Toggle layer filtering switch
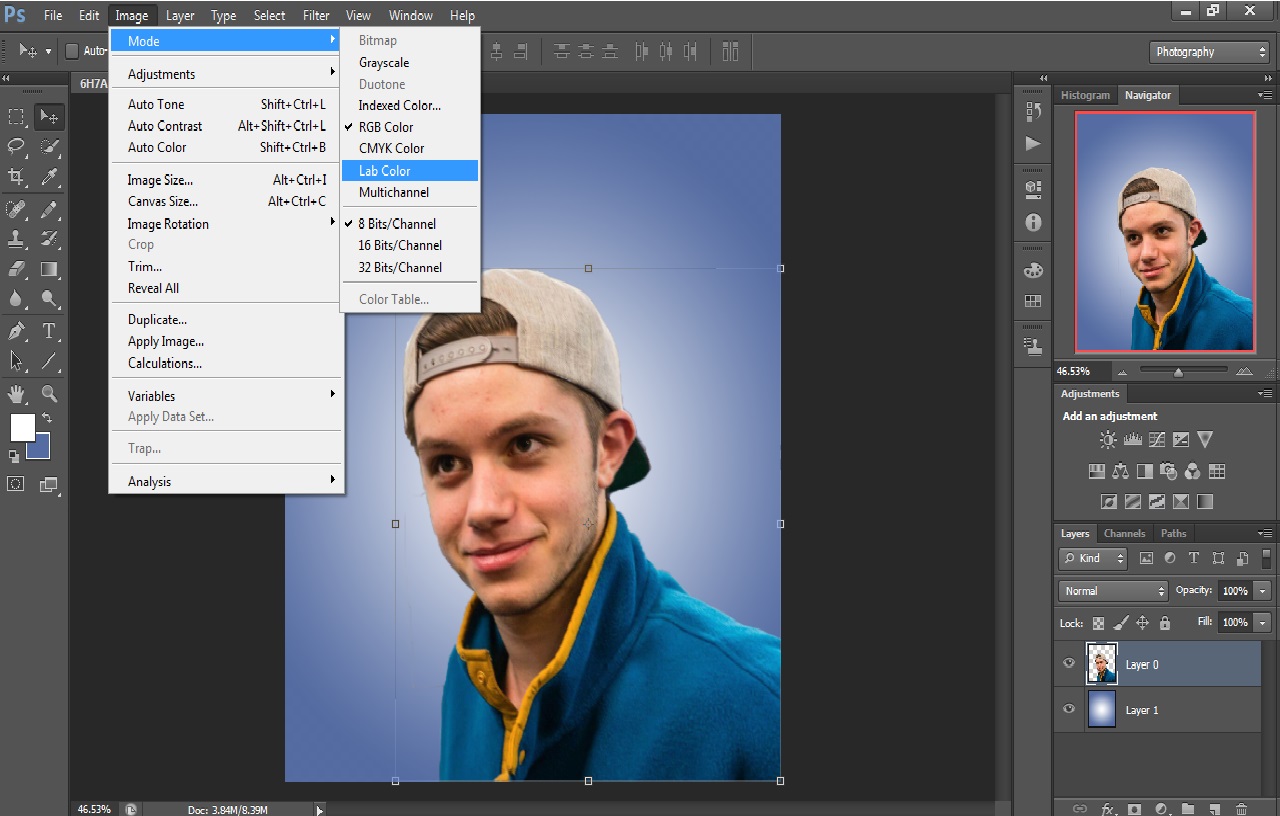Screen dimensions: 1280x816 (x=1267, y=558)
